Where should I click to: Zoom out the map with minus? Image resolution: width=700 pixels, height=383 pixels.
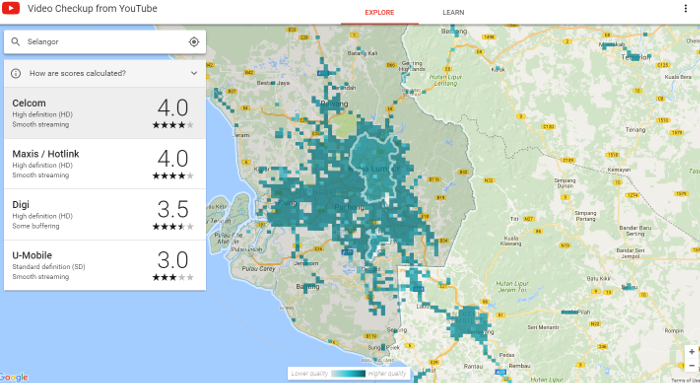(x=692, y=366)
